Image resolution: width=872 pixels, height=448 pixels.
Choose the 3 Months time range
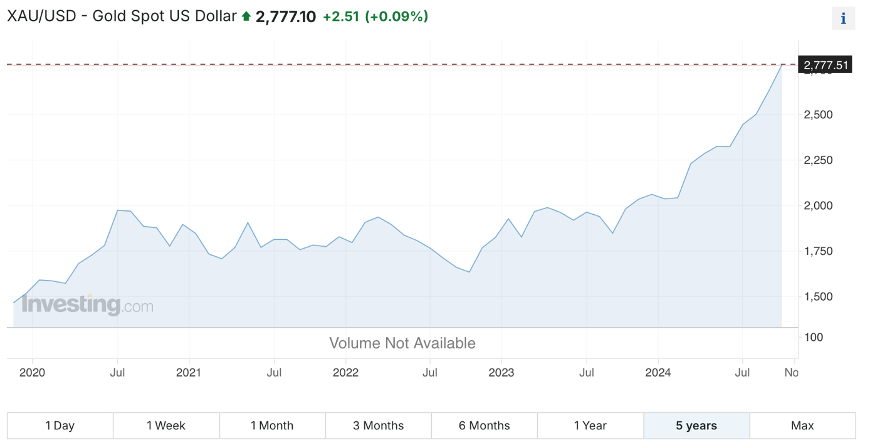tap(378, 426)
